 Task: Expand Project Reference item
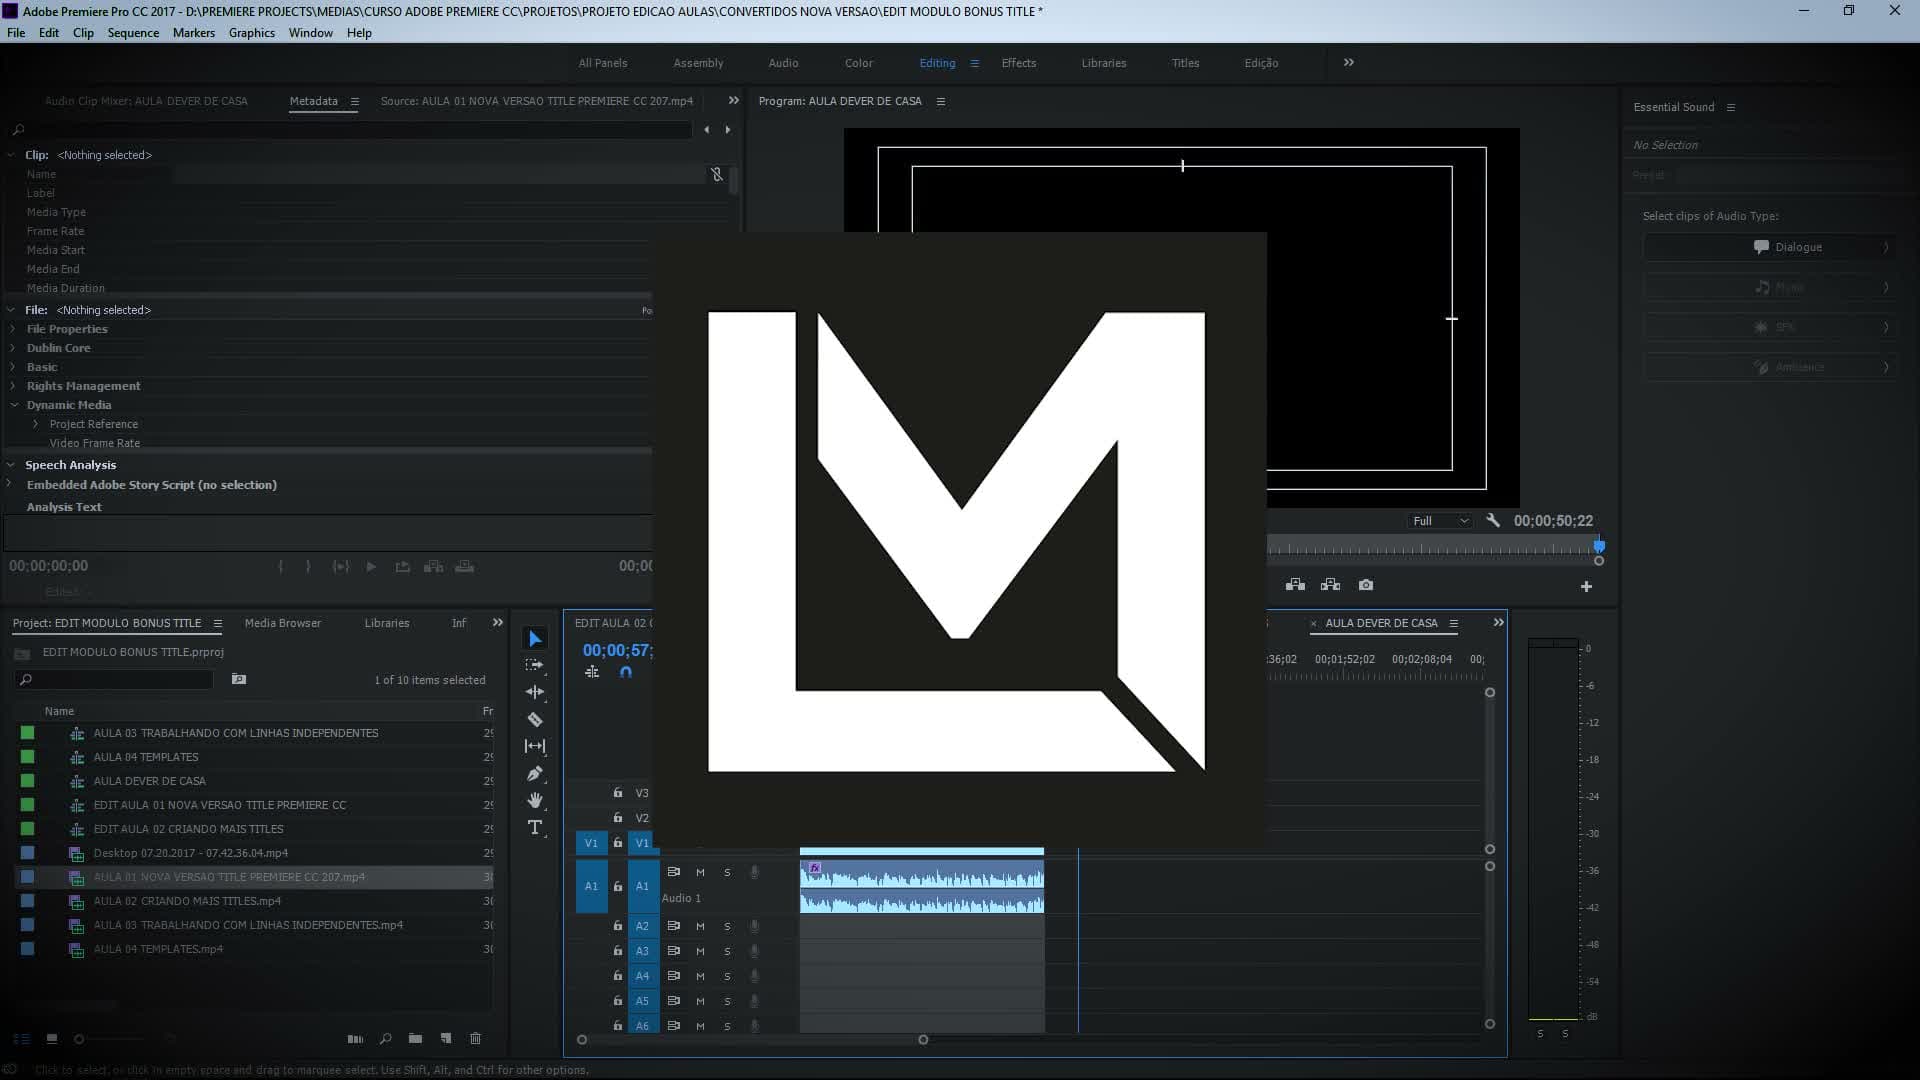tap(36, 424)
